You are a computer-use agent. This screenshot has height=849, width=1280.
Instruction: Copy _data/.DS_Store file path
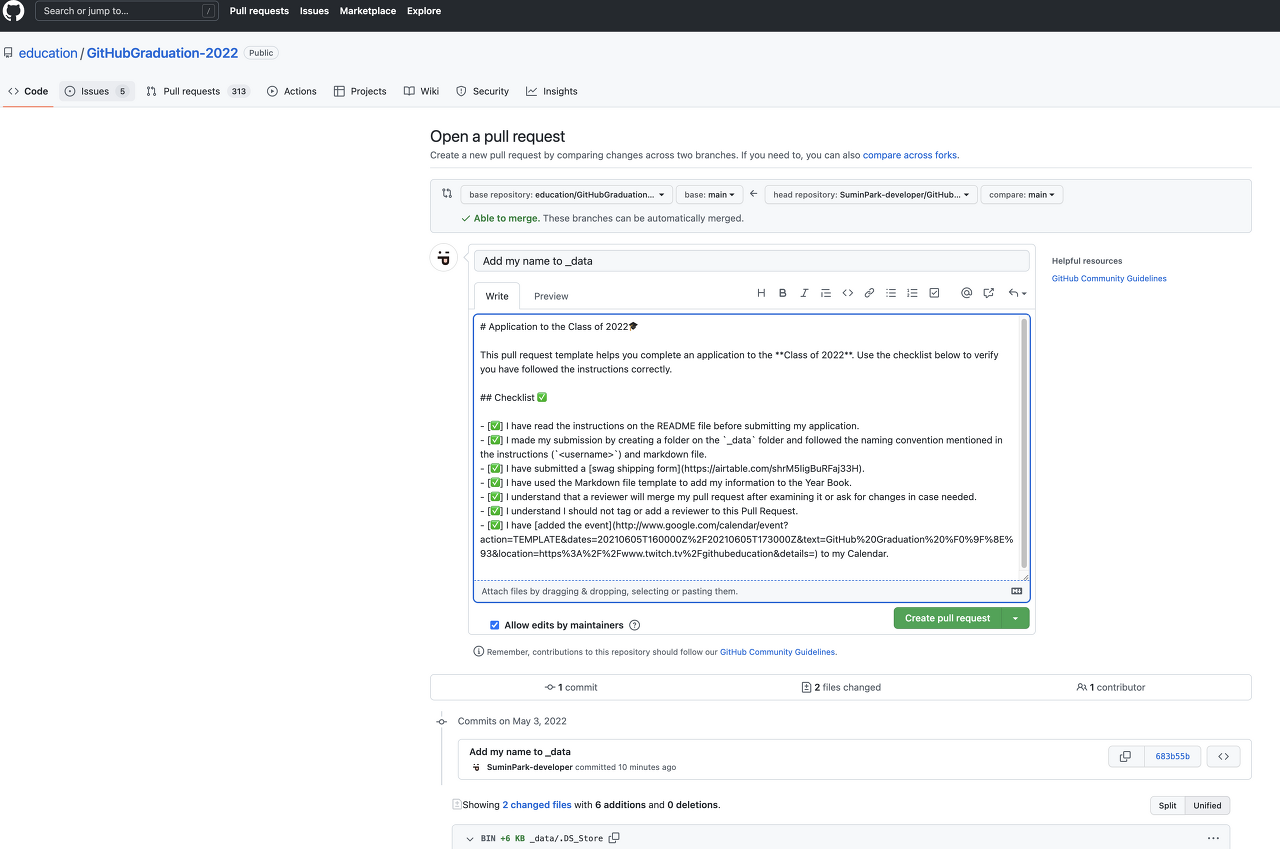[x=614, y=838]
